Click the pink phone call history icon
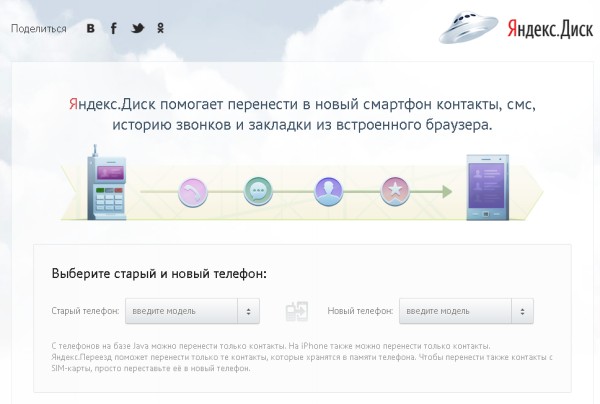Screen dimensions: 600x404 tap(192, 192)
